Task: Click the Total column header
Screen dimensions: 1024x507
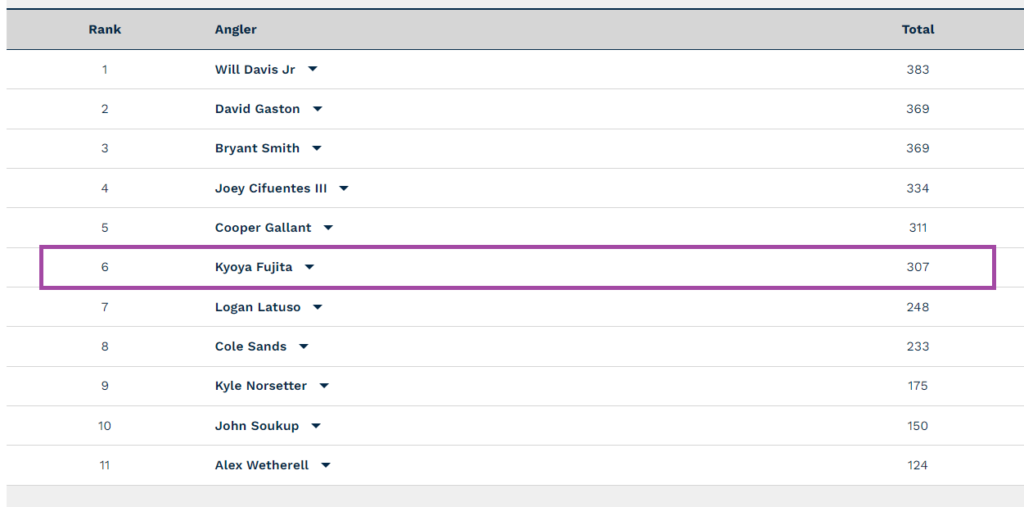Action: (918, 29)
